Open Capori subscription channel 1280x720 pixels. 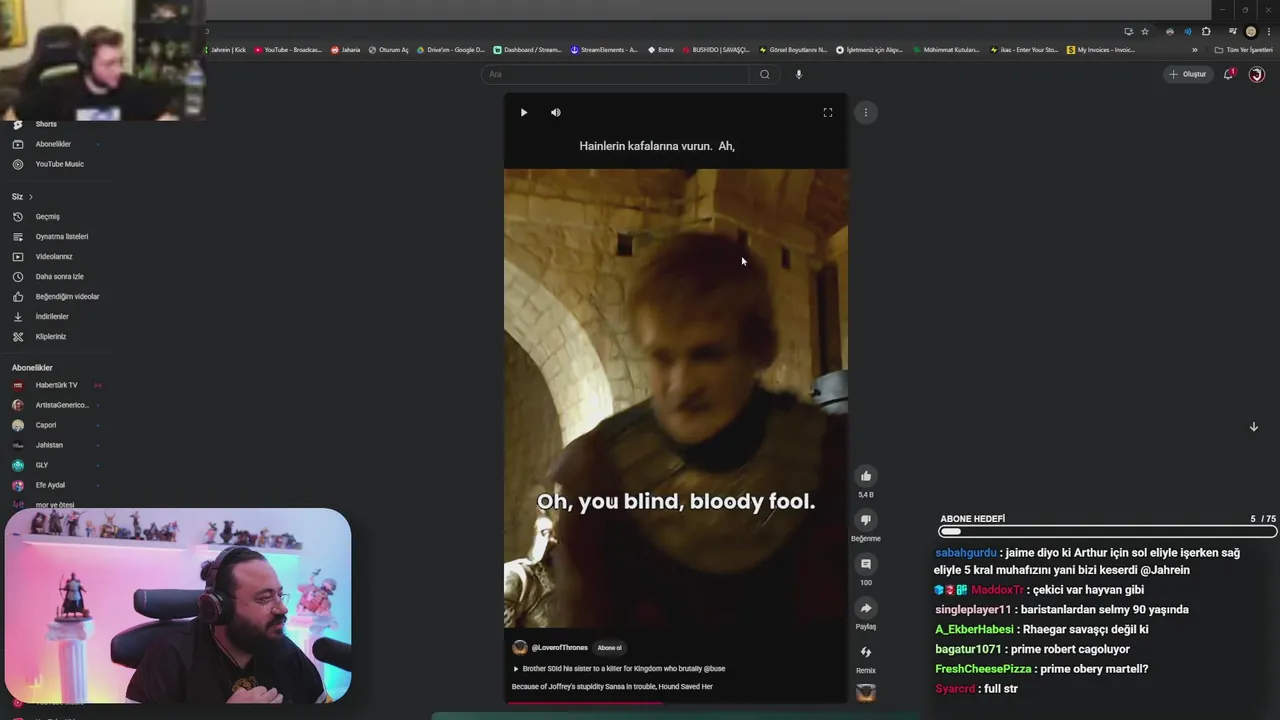point(55,425)
